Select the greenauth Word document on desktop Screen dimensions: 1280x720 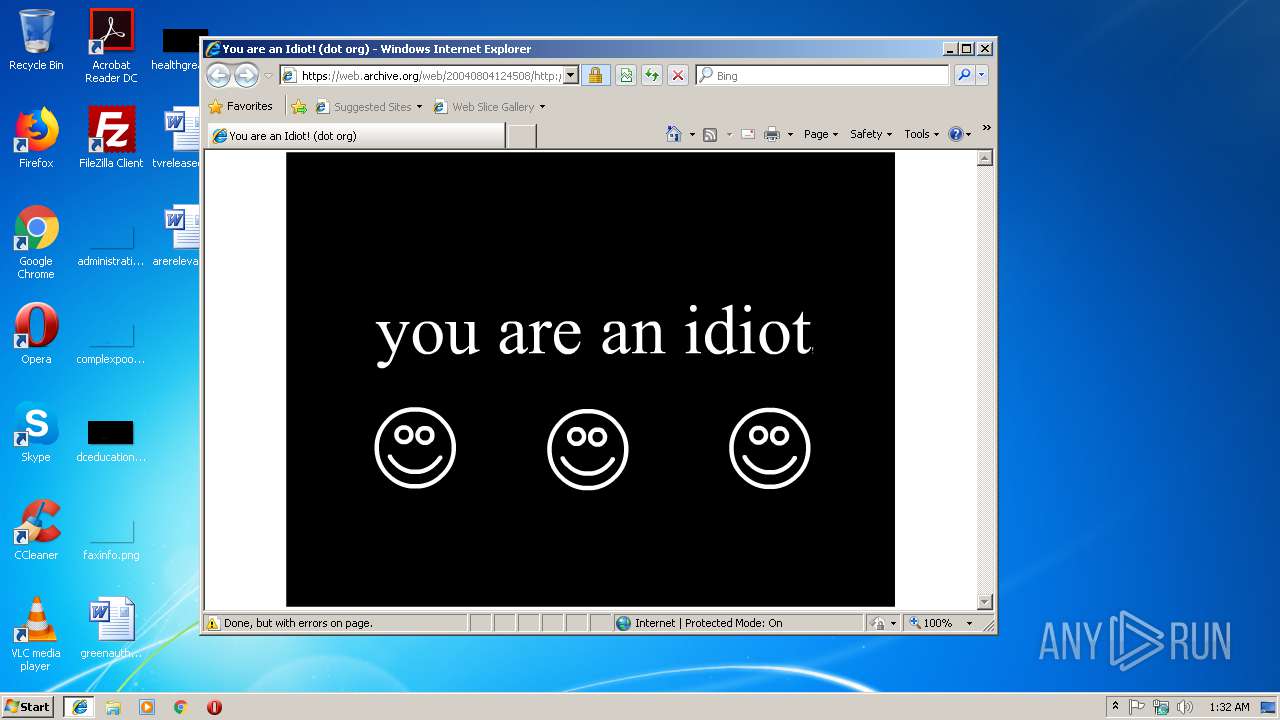point(111,628)
